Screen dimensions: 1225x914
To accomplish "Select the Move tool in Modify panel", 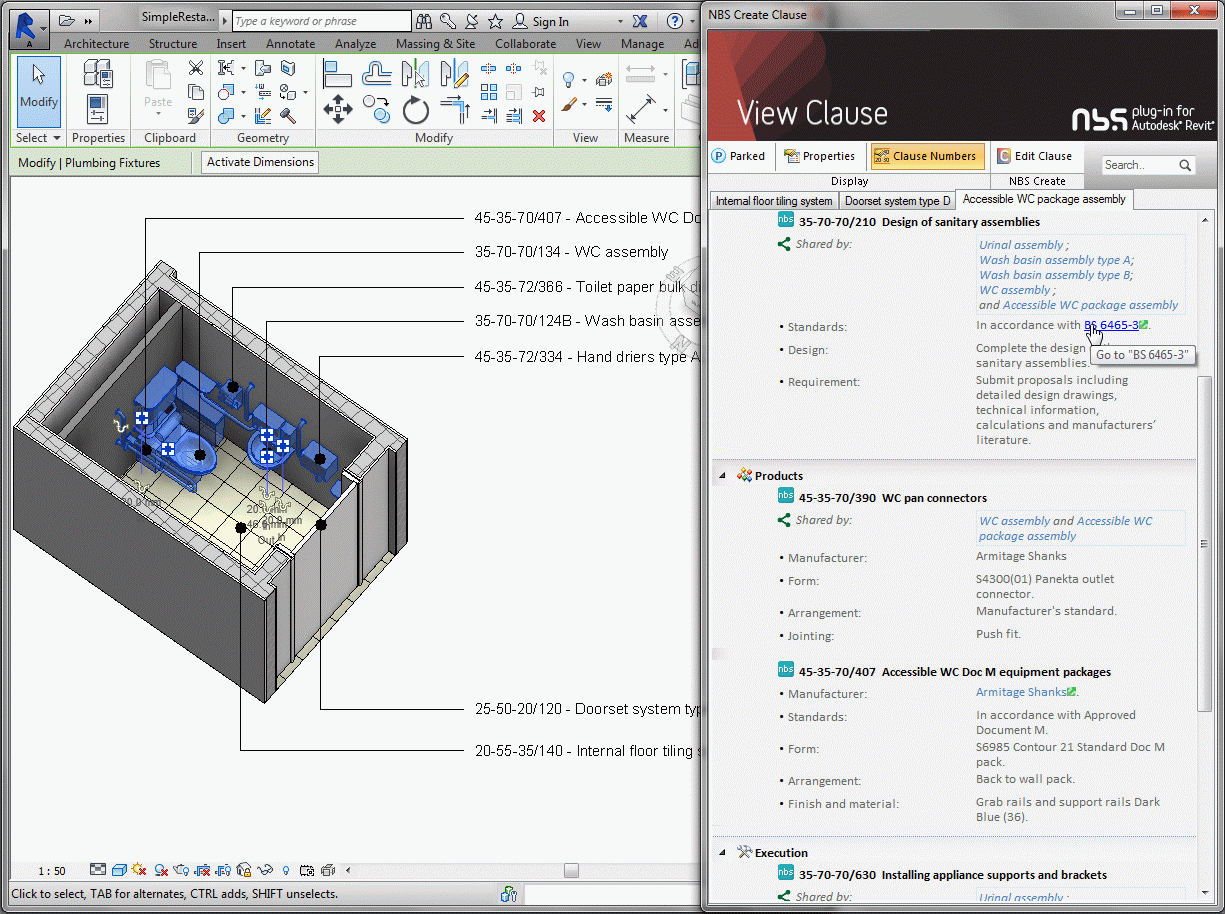I will (x=338, y=108).
